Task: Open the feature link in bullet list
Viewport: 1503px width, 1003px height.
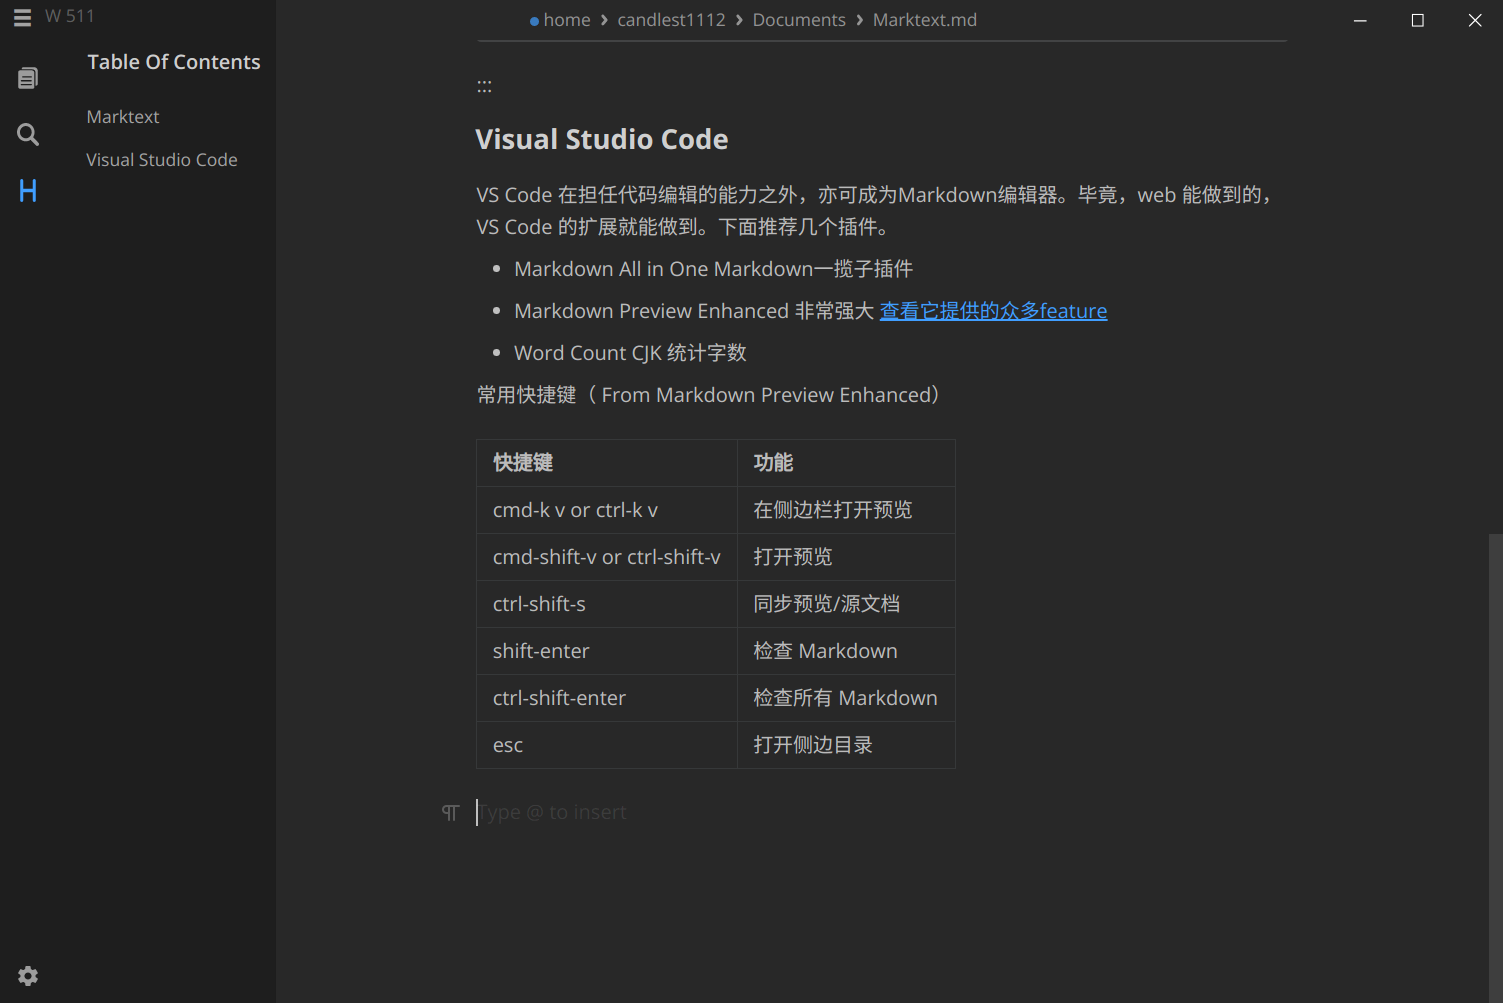Action: 992,311
